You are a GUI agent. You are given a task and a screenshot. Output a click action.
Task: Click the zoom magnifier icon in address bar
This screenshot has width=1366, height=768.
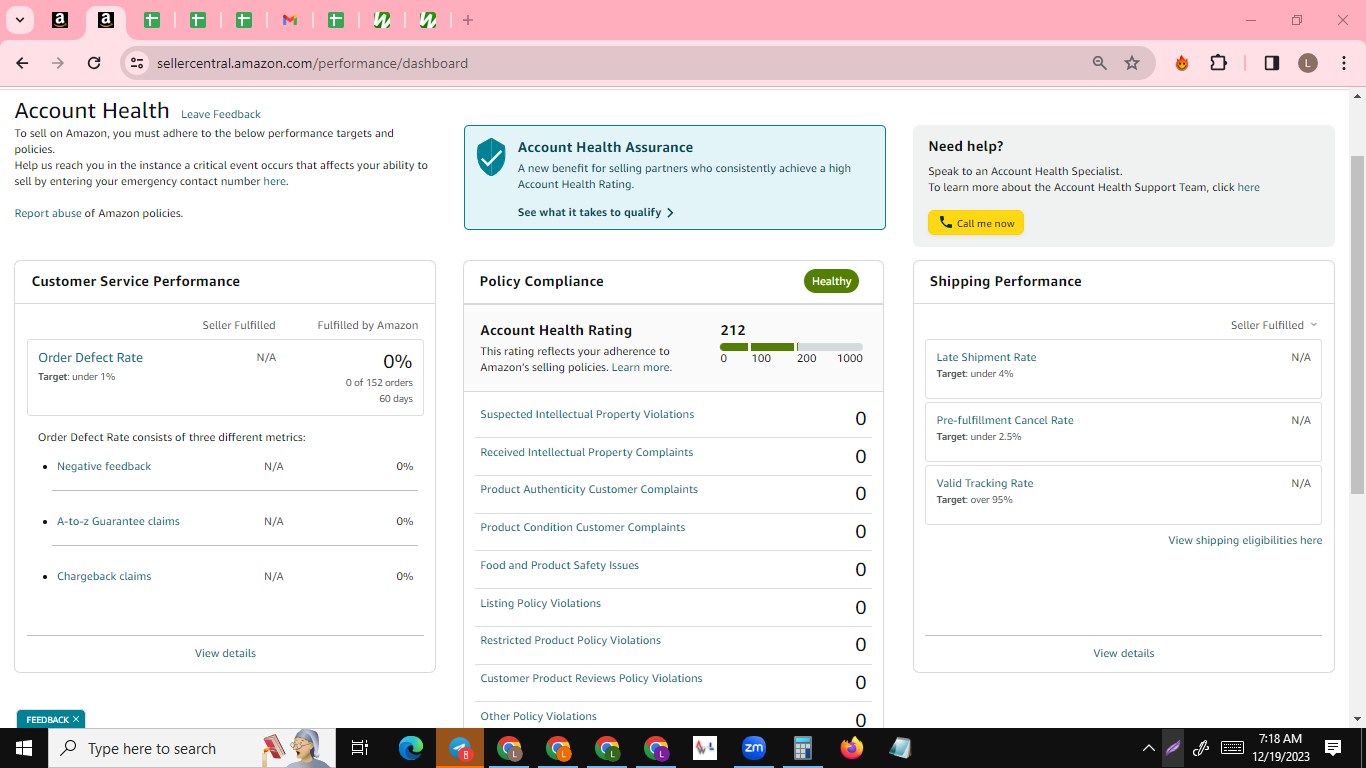[1100, 63]
